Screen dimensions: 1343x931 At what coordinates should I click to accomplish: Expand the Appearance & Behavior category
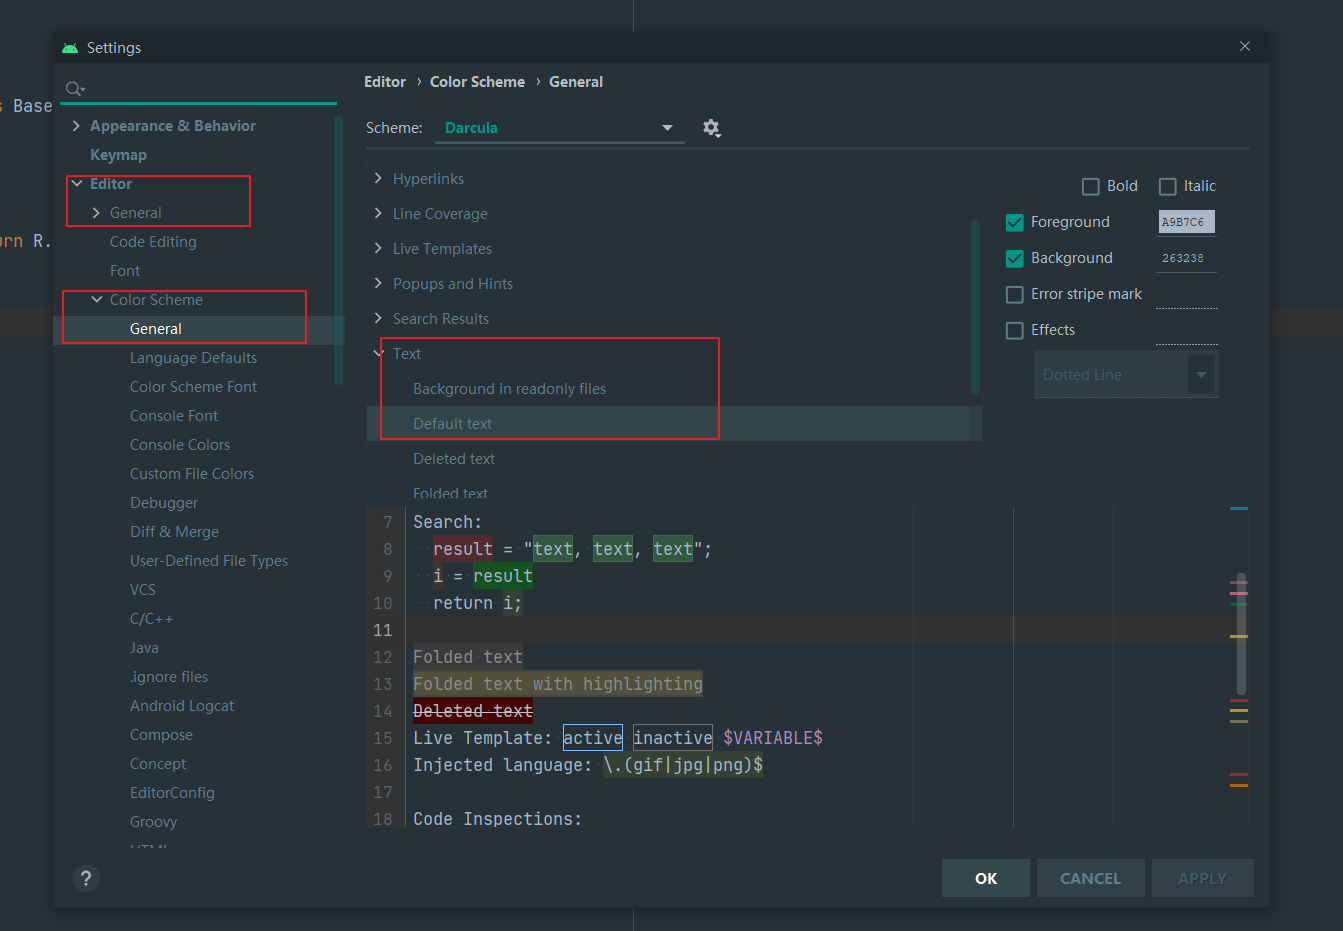pos(75,125)
